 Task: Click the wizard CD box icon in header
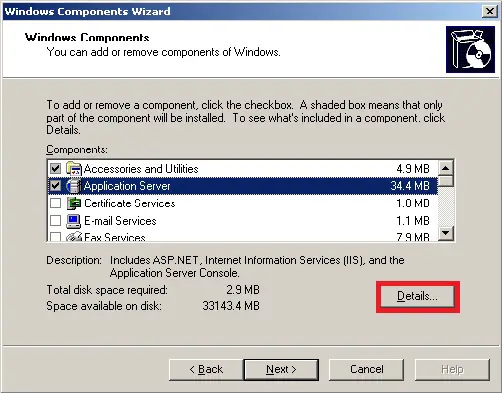coord(470,50)
